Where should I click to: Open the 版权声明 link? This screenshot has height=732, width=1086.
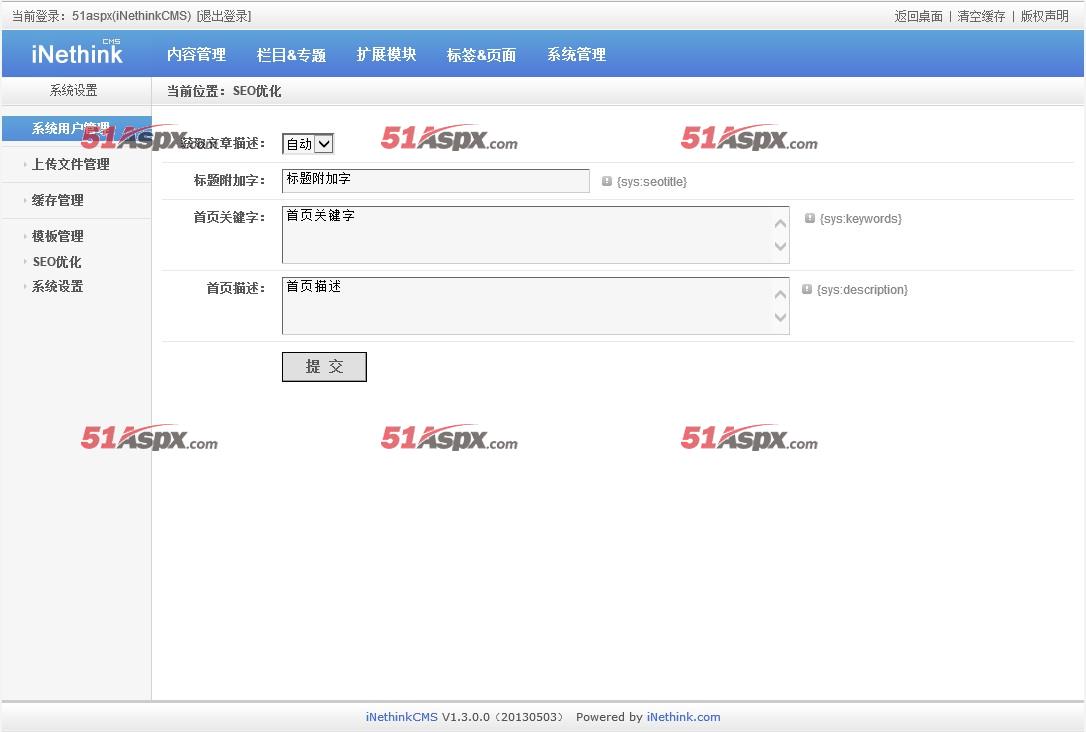click(x=1044, y=16)
